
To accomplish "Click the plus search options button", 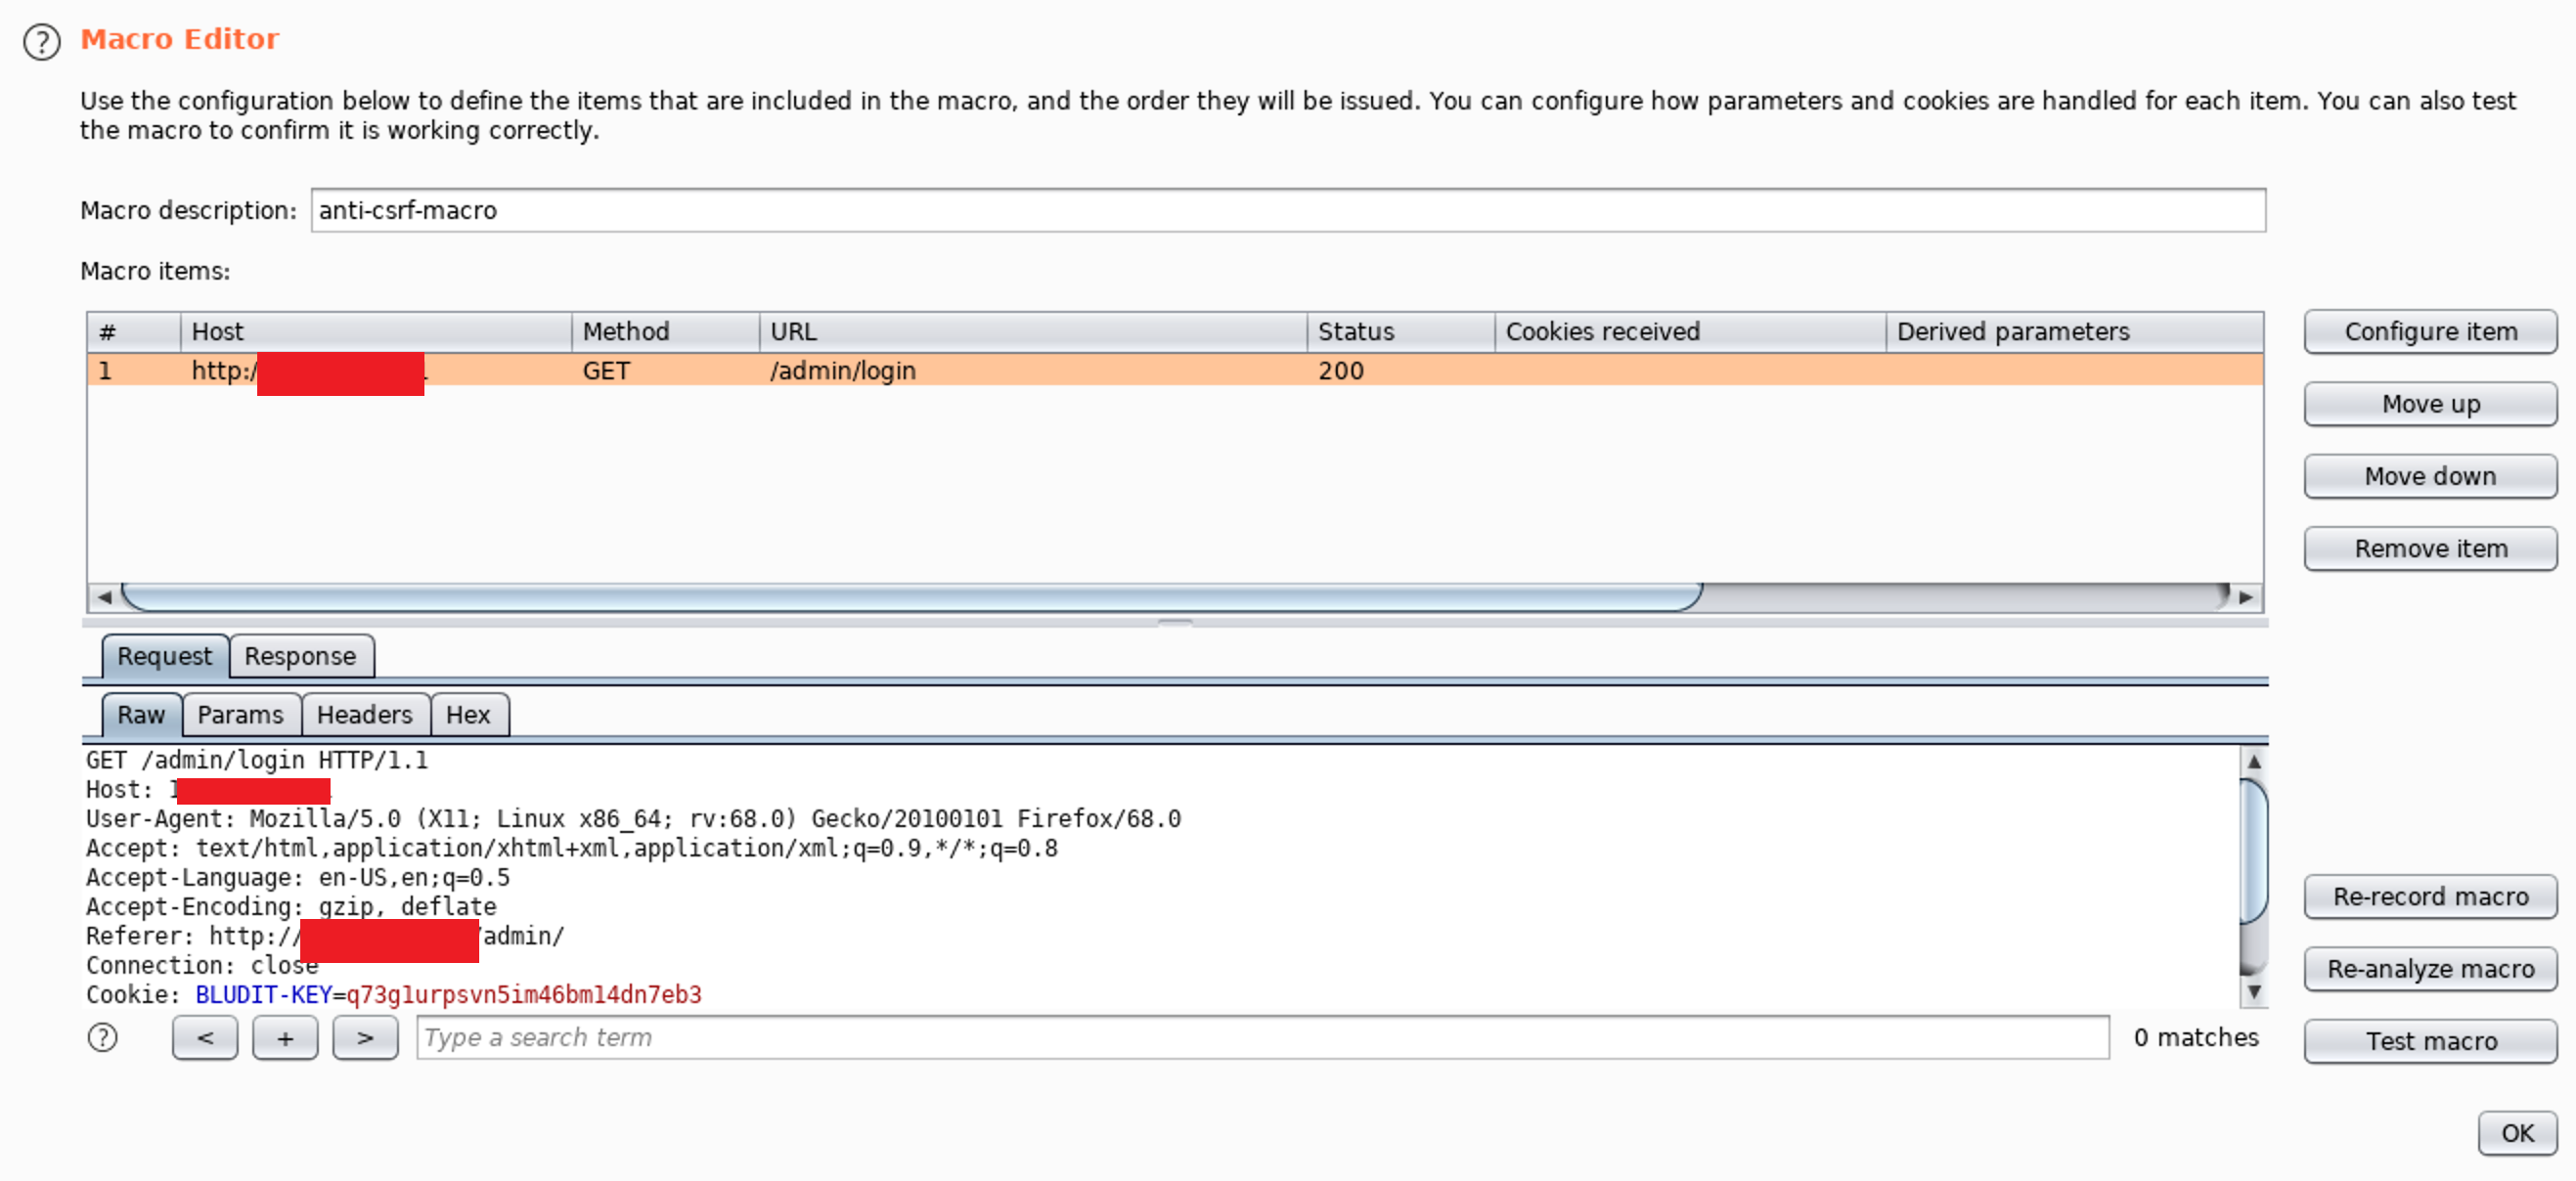I will [x=285, y=1037].
